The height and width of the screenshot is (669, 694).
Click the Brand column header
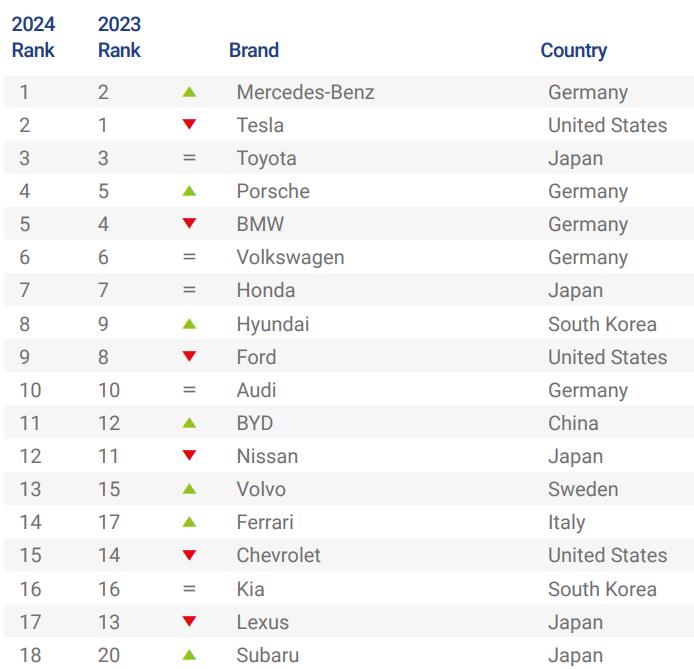coord(254,50)
